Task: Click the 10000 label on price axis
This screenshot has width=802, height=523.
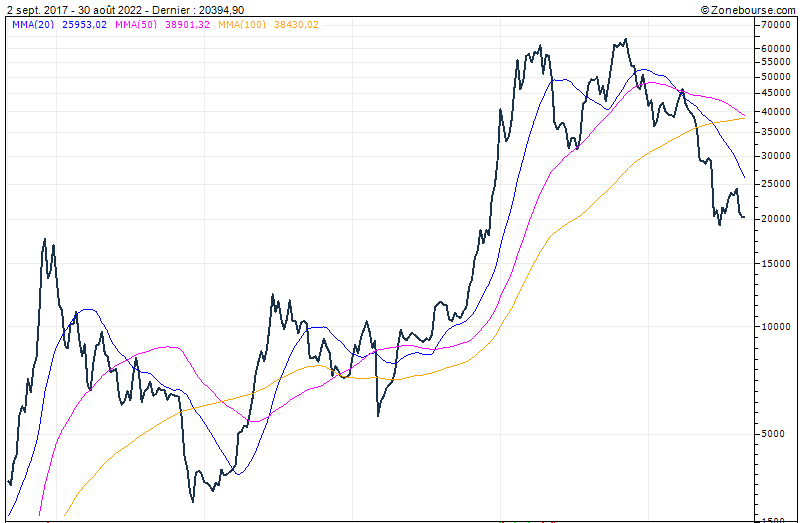Action: 776,326
